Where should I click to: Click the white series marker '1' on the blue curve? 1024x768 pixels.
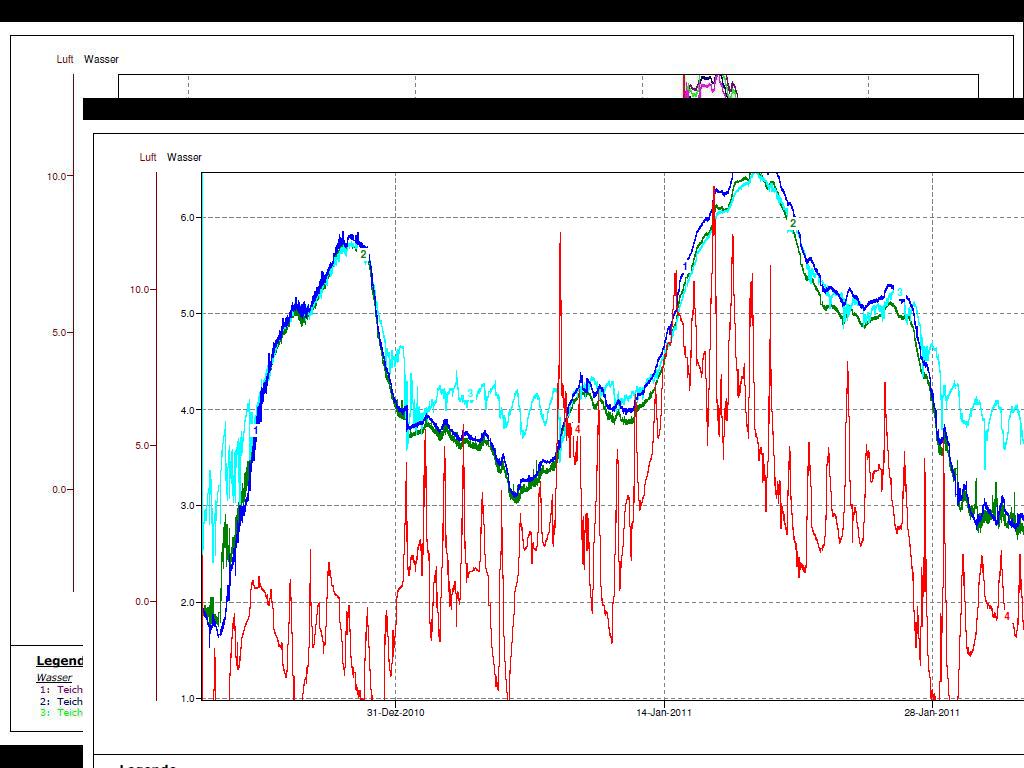[x=256, y=430]
